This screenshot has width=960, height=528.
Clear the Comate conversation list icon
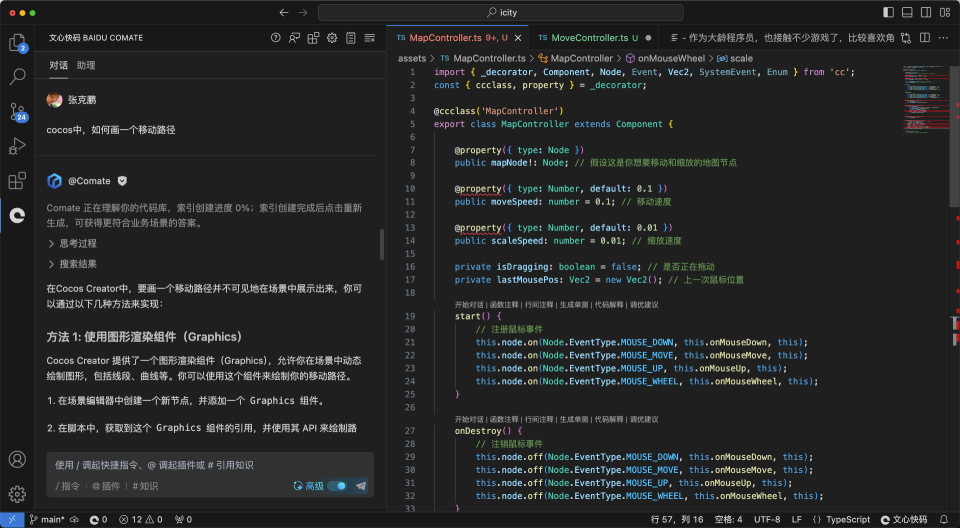[x=369, y=38]
